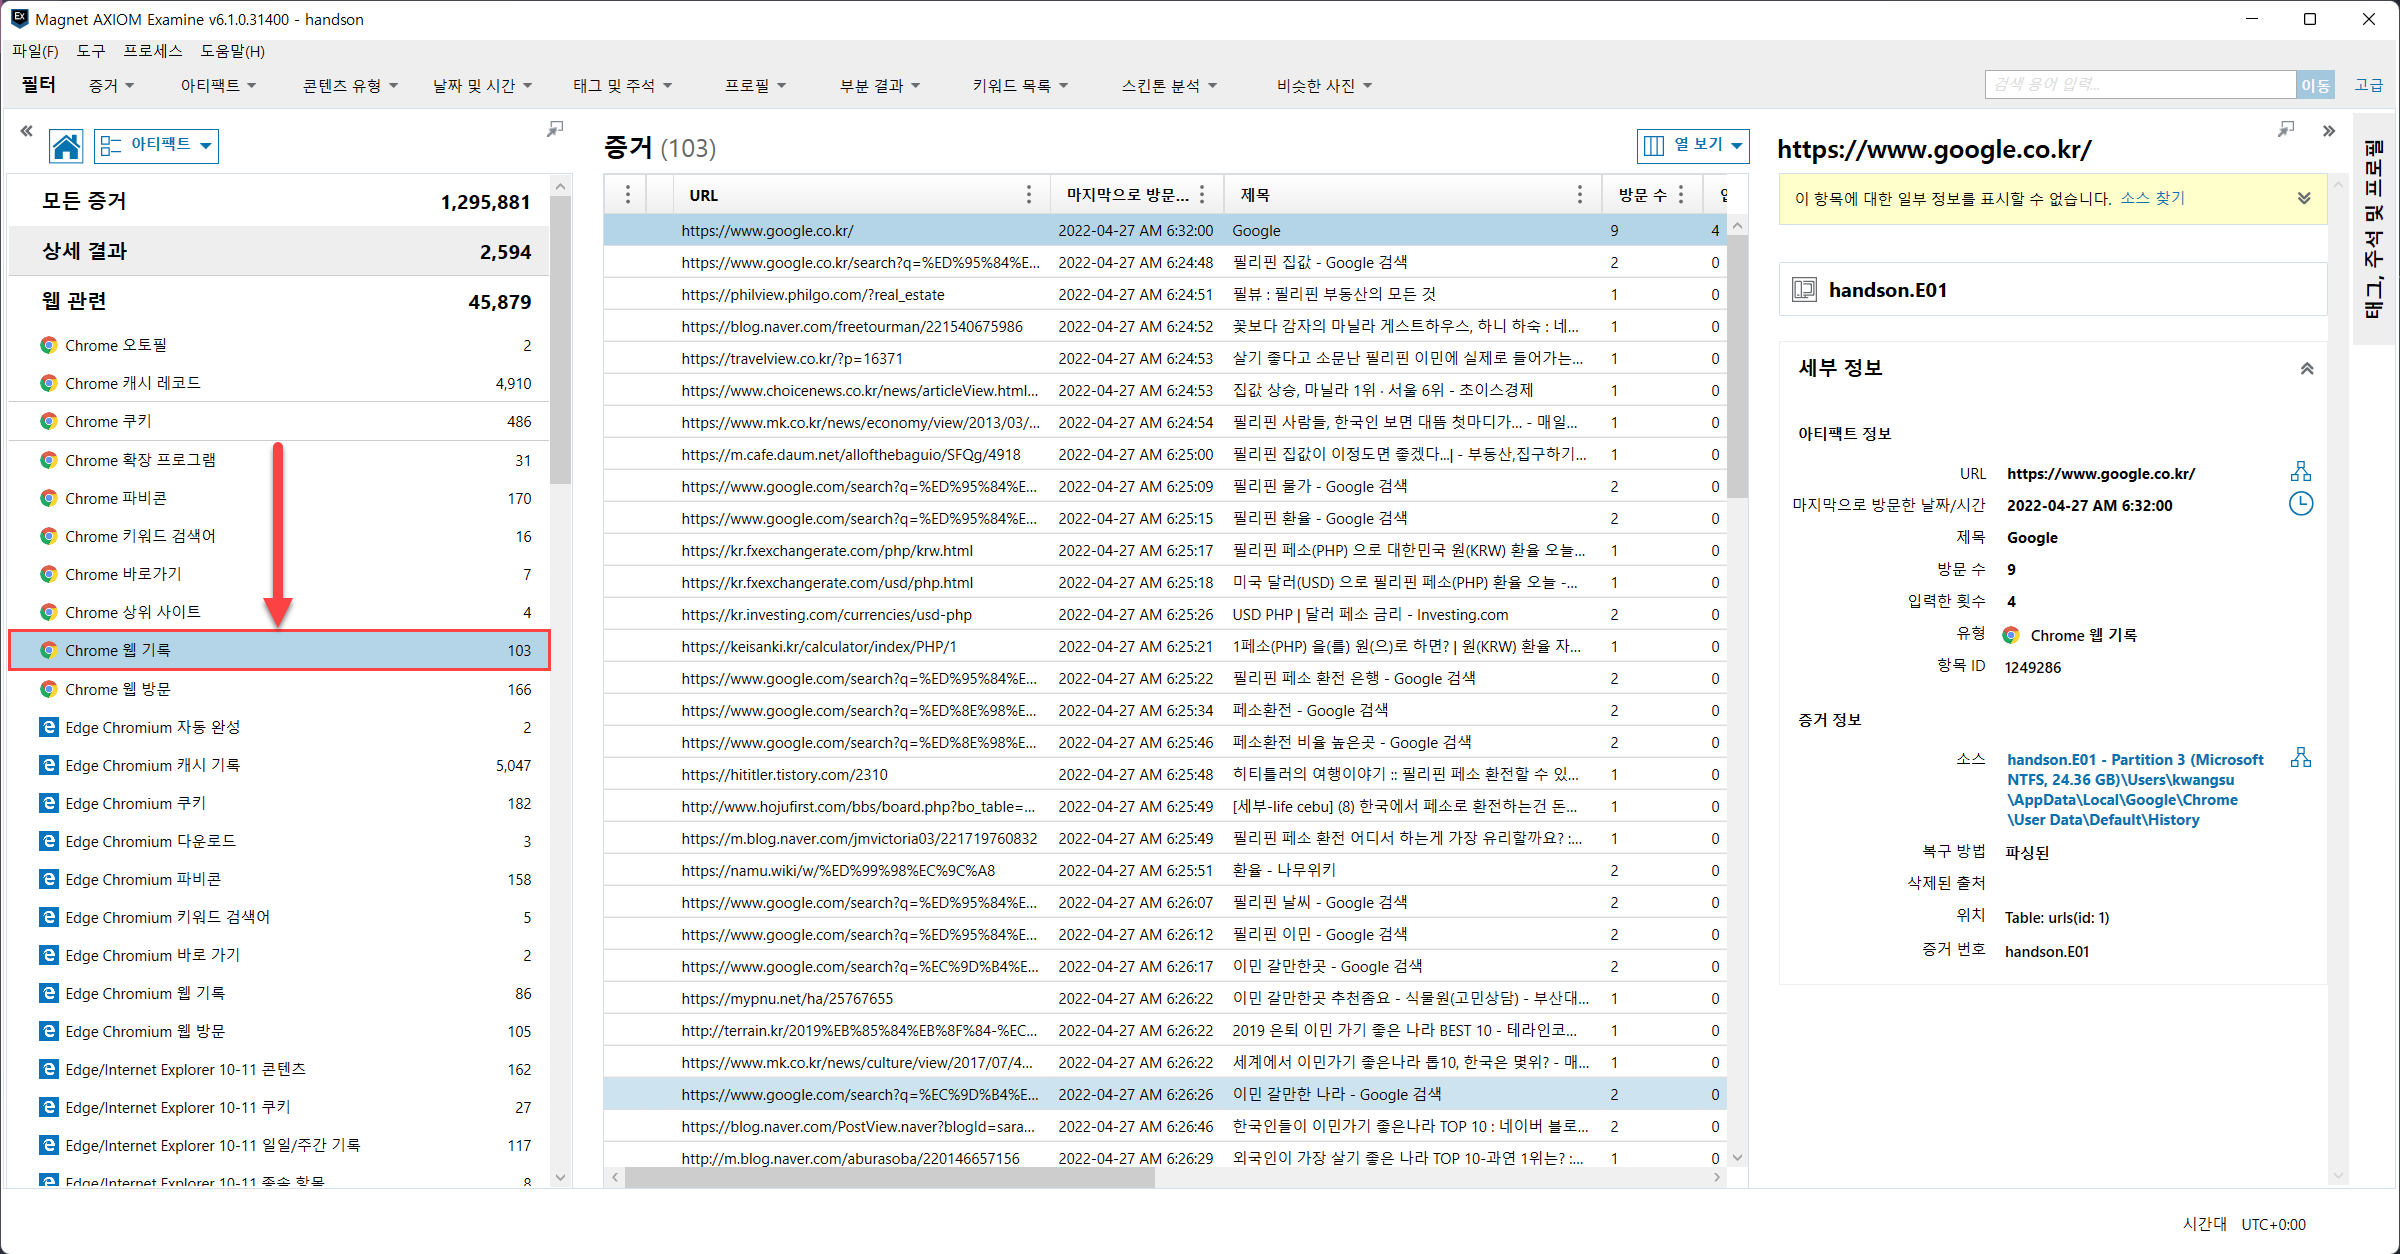This screenshot has width=2400, height=1254.
Task: Select the namu.wiki URL row
Action: click(1165, 870)
